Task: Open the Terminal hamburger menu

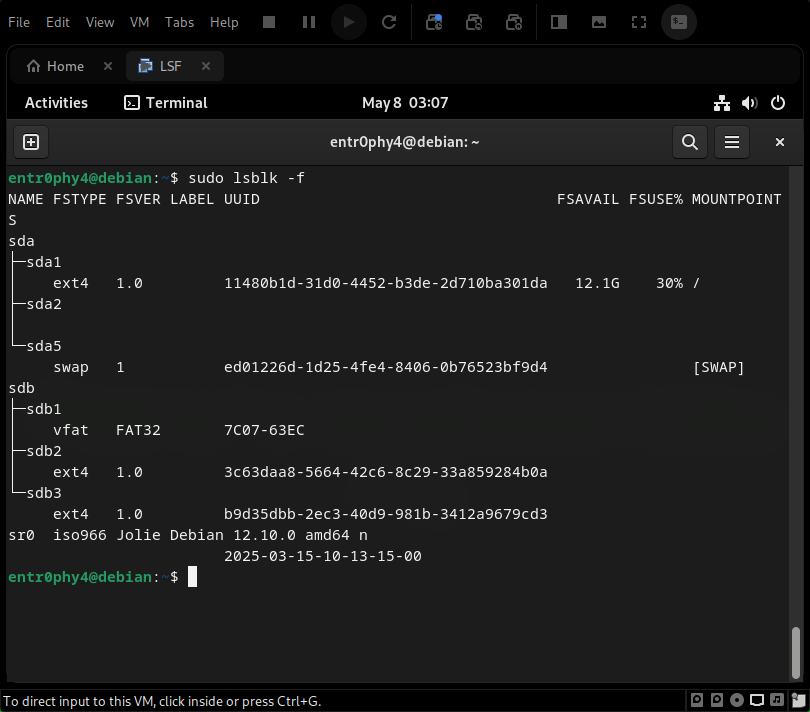Action: pos(731,142)
